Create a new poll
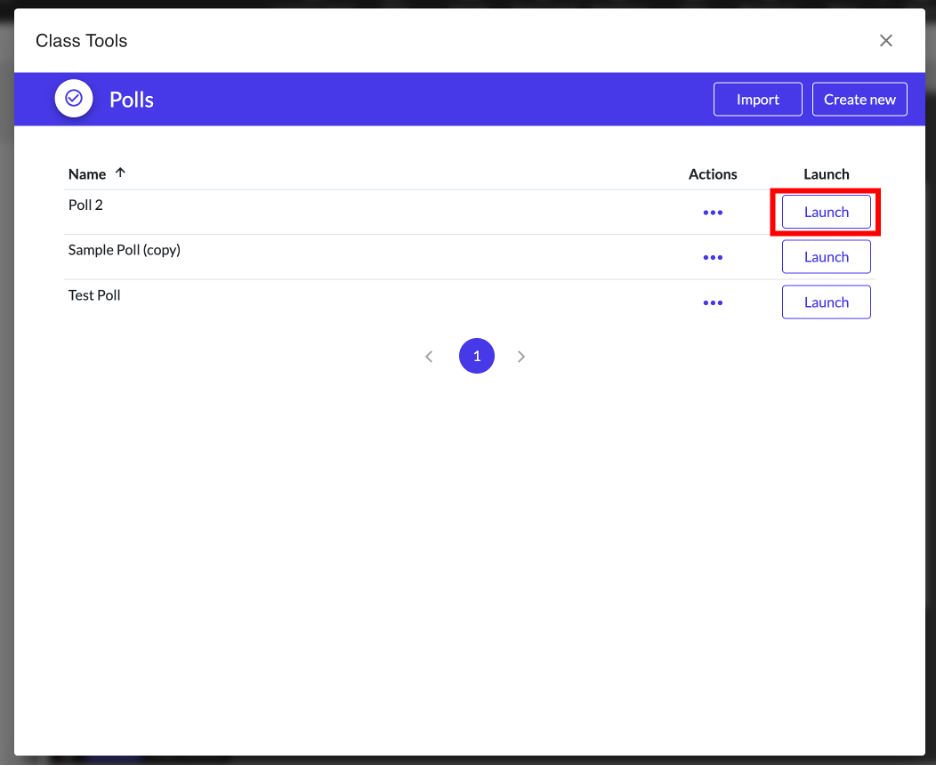Viewport: 936px width, 766px height. pos(859,100)
